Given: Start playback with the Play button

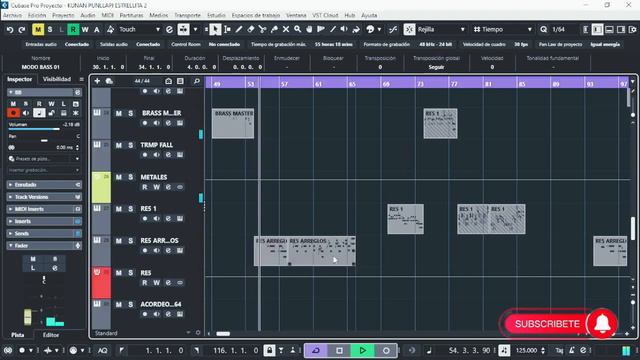Looking at the screenshot, I should (362, 350).
